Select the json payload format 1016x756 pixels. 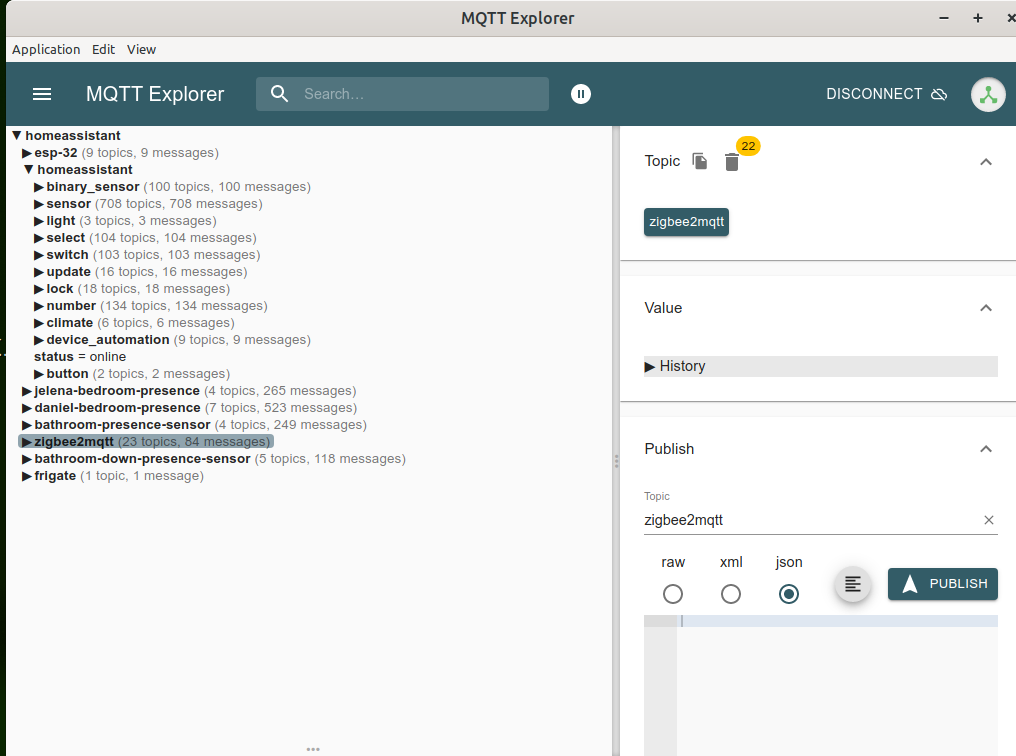789,594
